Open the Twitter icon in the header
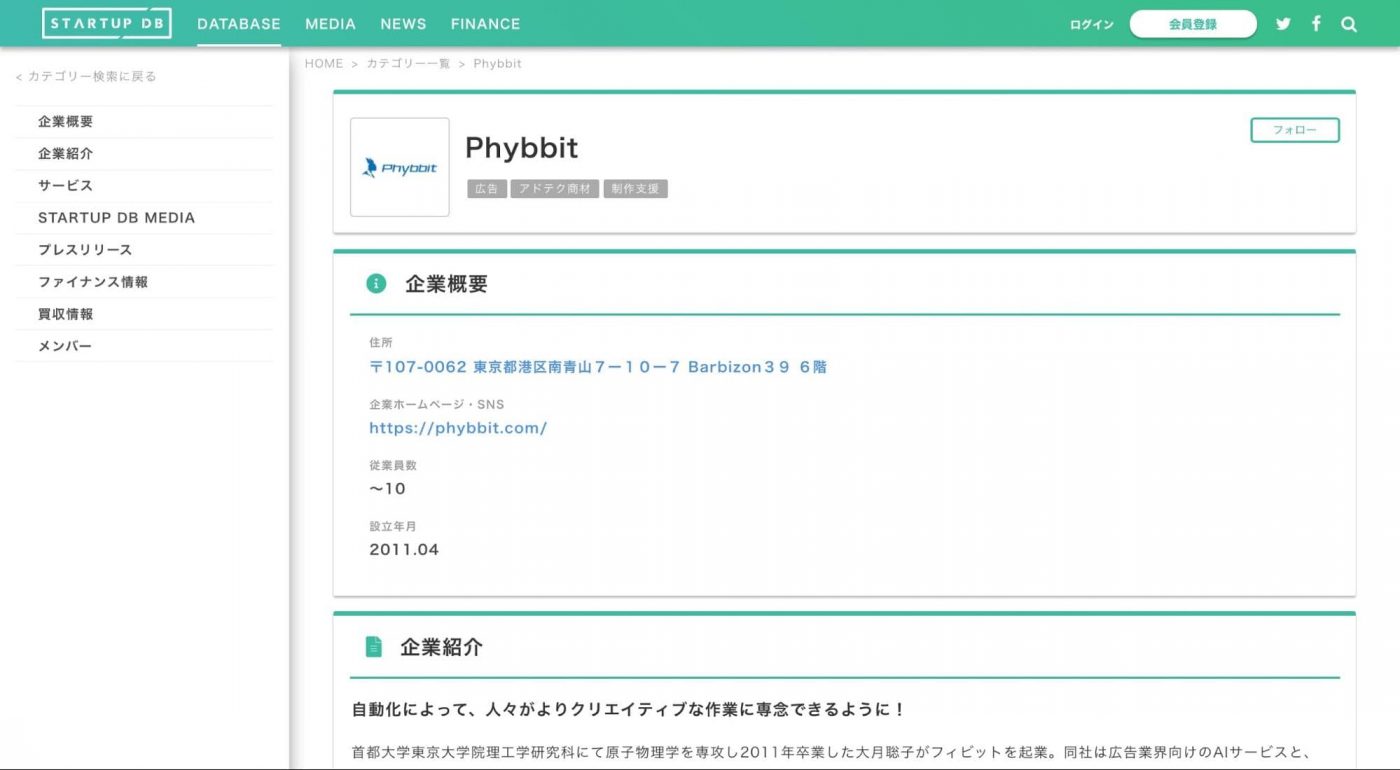1400x770 pixels. tap(1283, 23)
